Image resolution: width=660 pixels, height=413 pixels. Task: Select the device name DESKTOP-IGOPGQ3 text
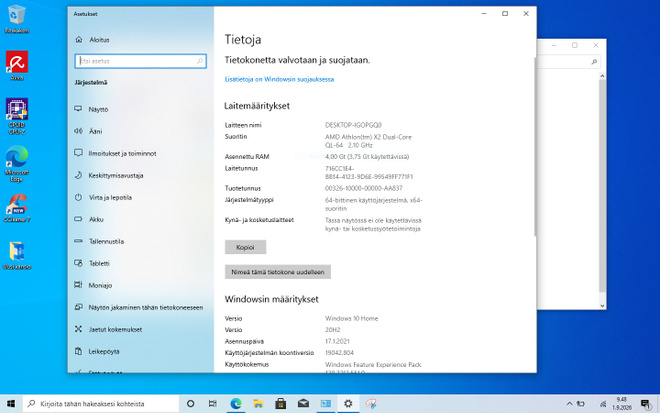(354, 125)
